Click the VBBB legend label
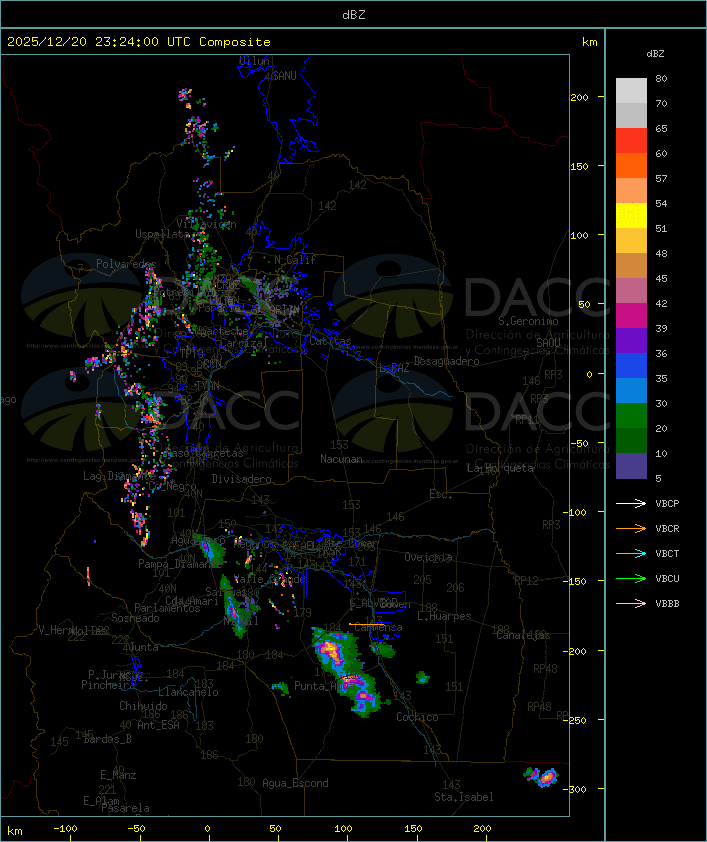 (667, 604)
